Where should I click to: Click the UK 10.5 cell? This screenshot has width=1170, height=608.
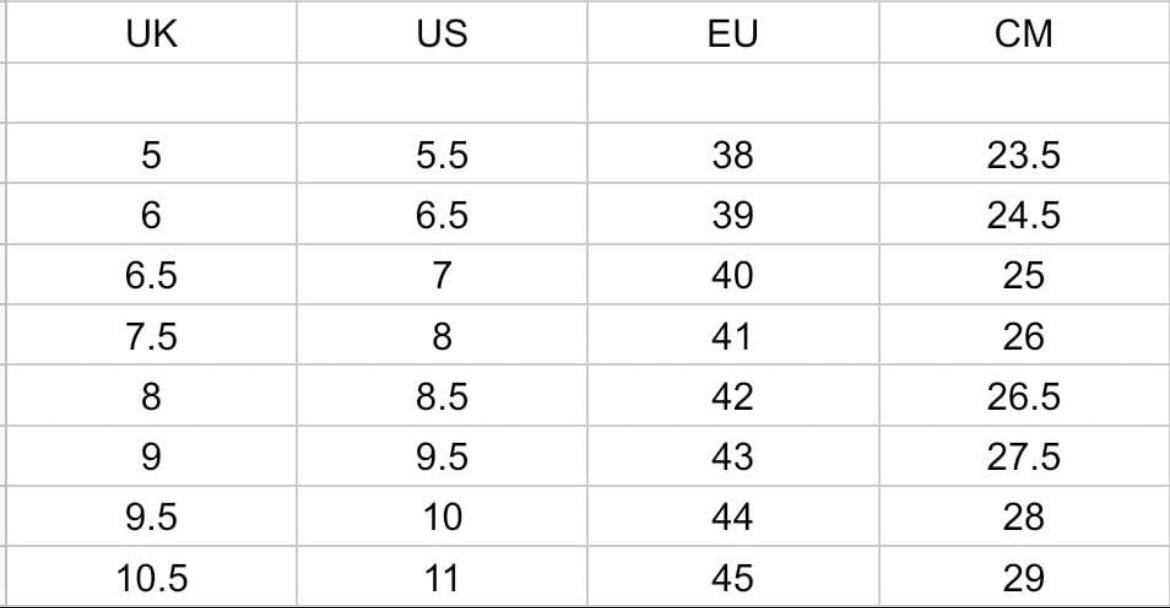pyautogui.click(x=152, y=578)
